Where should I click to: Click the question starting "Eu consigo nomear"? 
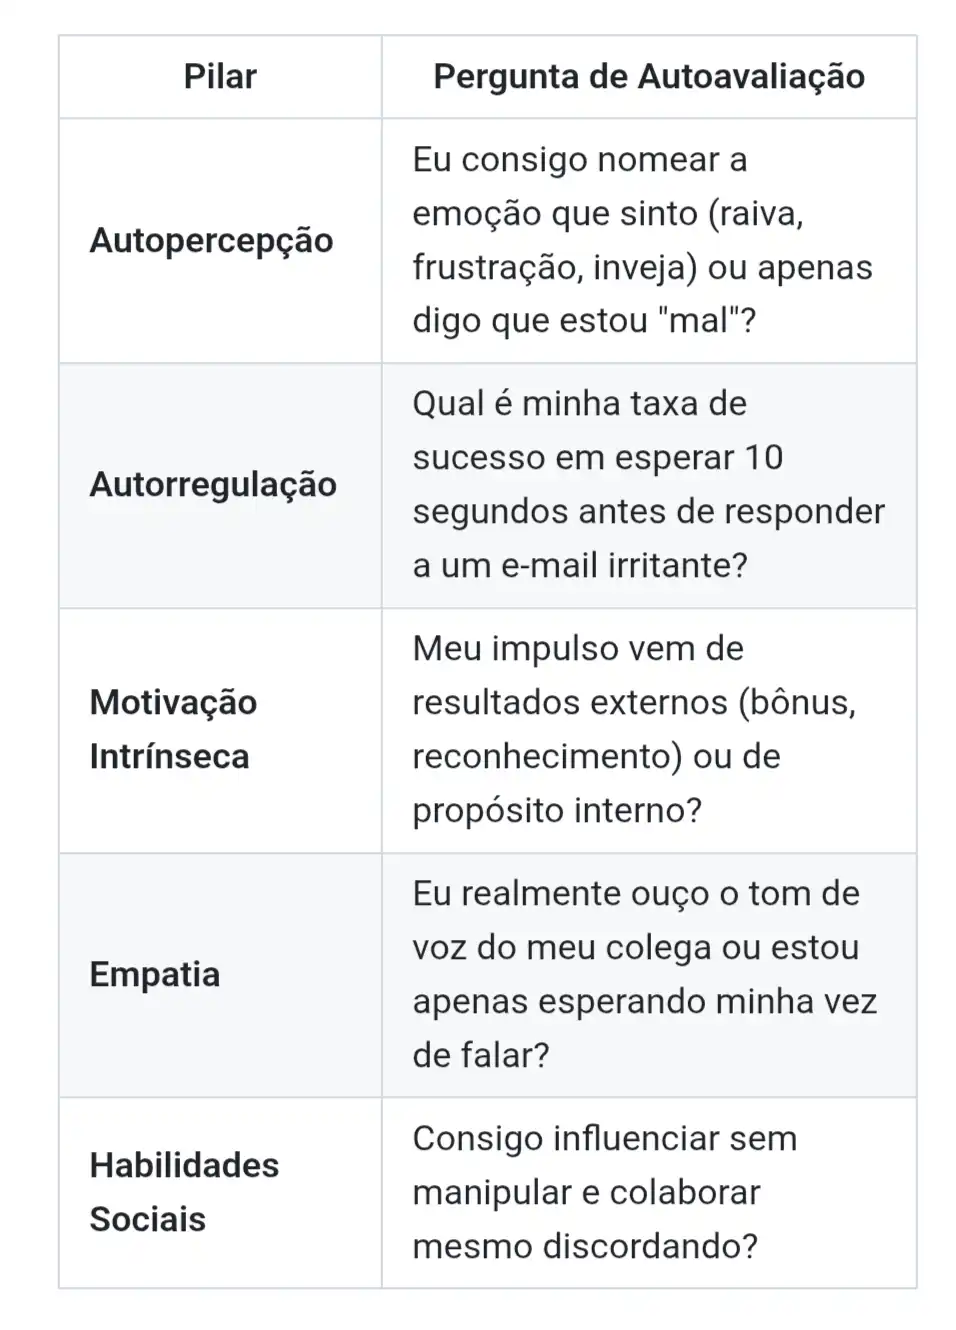tap(642, 240)
